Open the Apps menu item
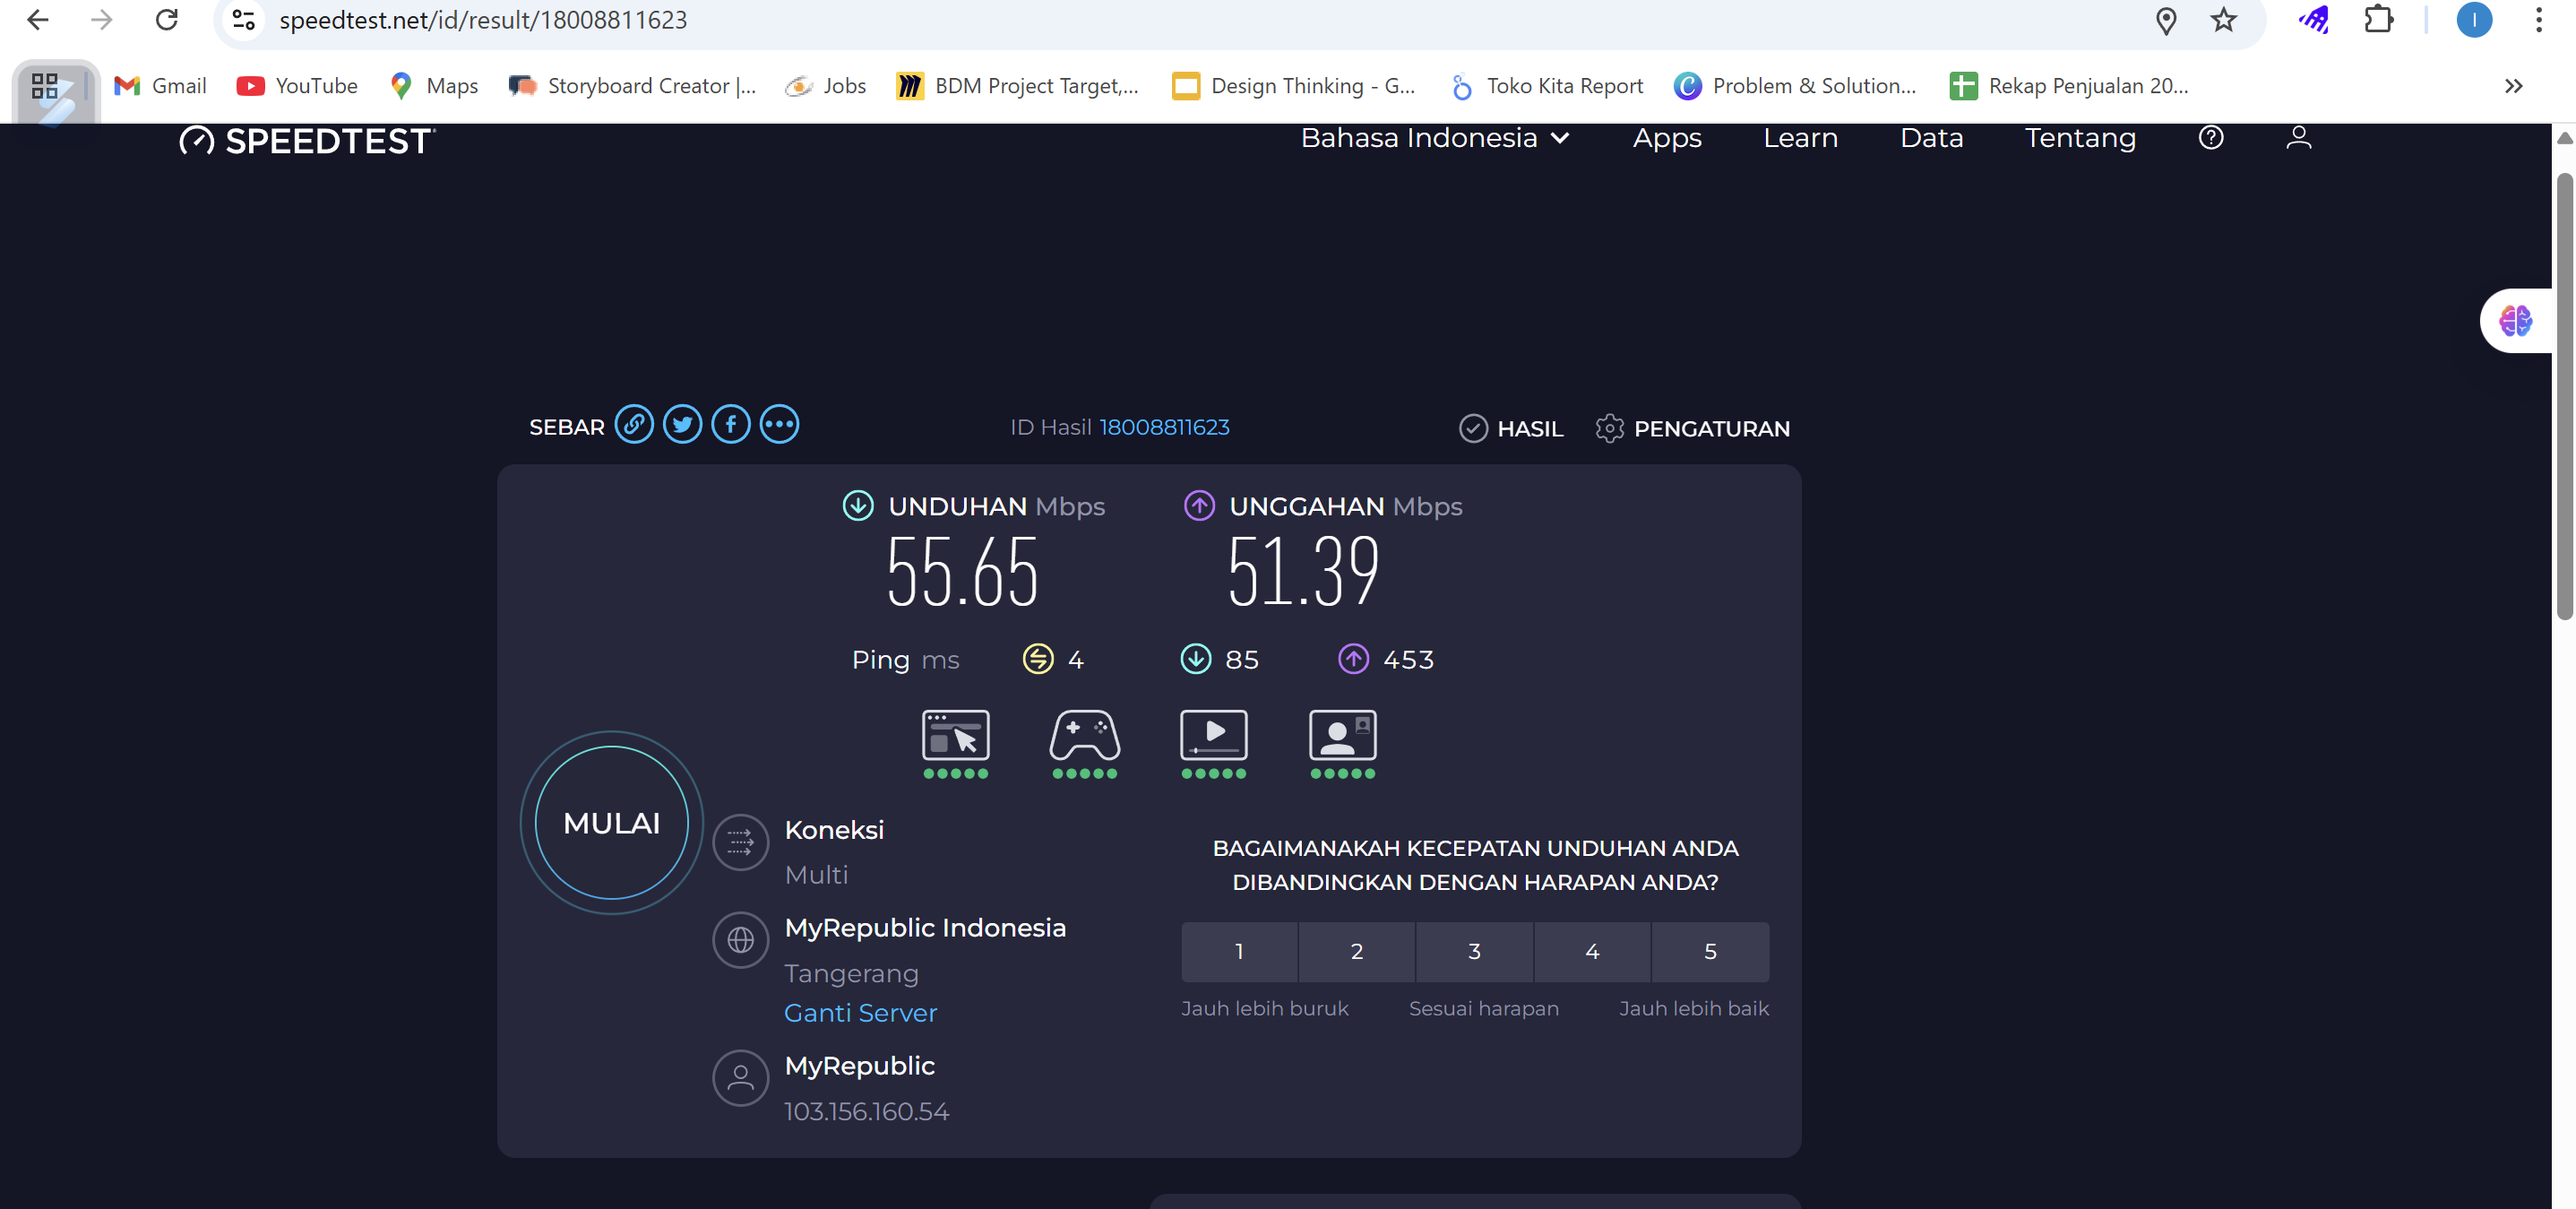 coord(1667,138)
